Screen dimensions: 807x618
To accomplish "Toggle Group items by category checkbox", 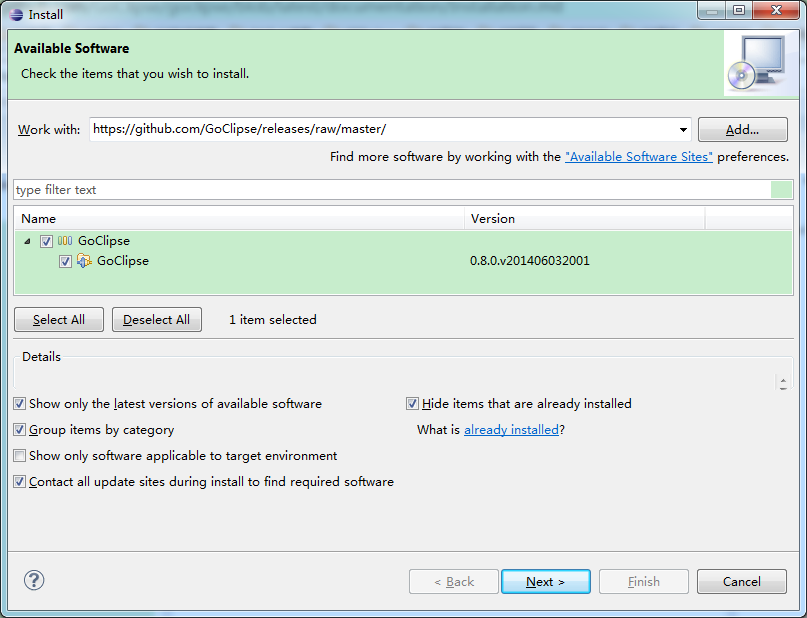I will [x=20, y=430].
